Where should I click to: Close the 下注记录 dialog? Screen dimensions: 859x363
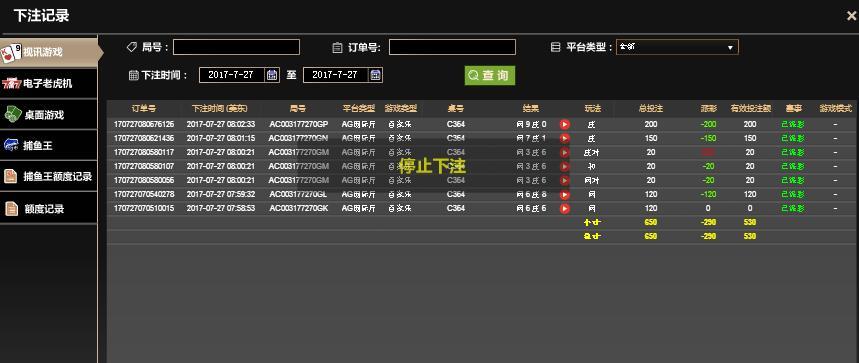(x=852, y=16)
